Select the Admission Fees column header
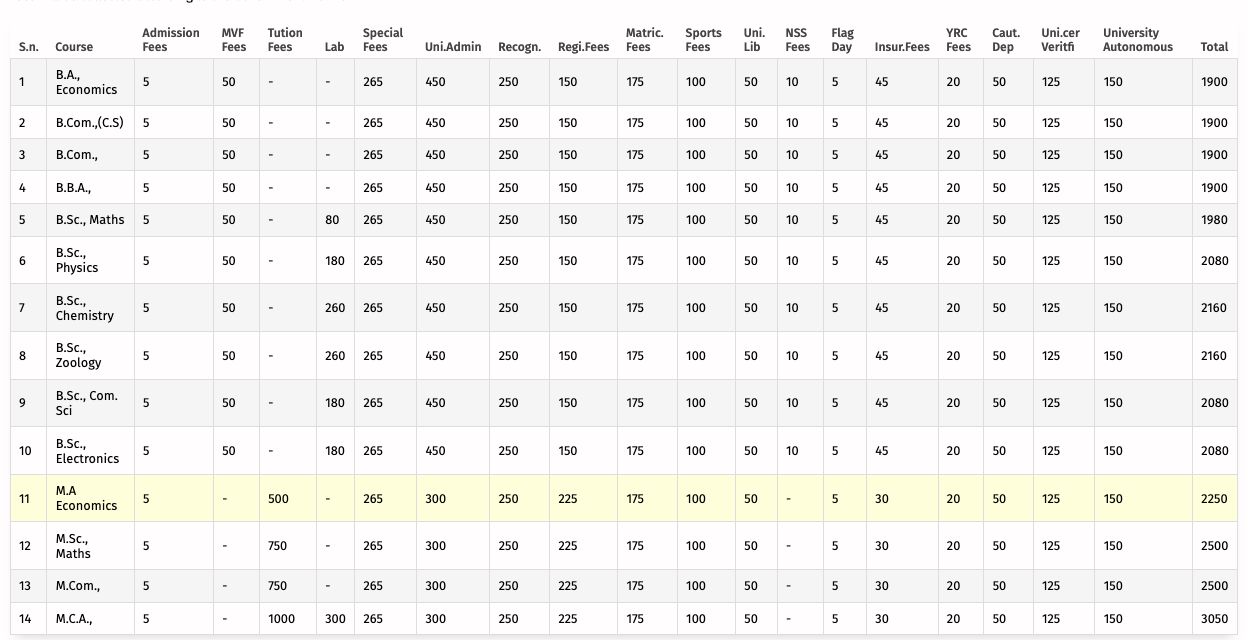1249x640 pixels. coord(171,40)
